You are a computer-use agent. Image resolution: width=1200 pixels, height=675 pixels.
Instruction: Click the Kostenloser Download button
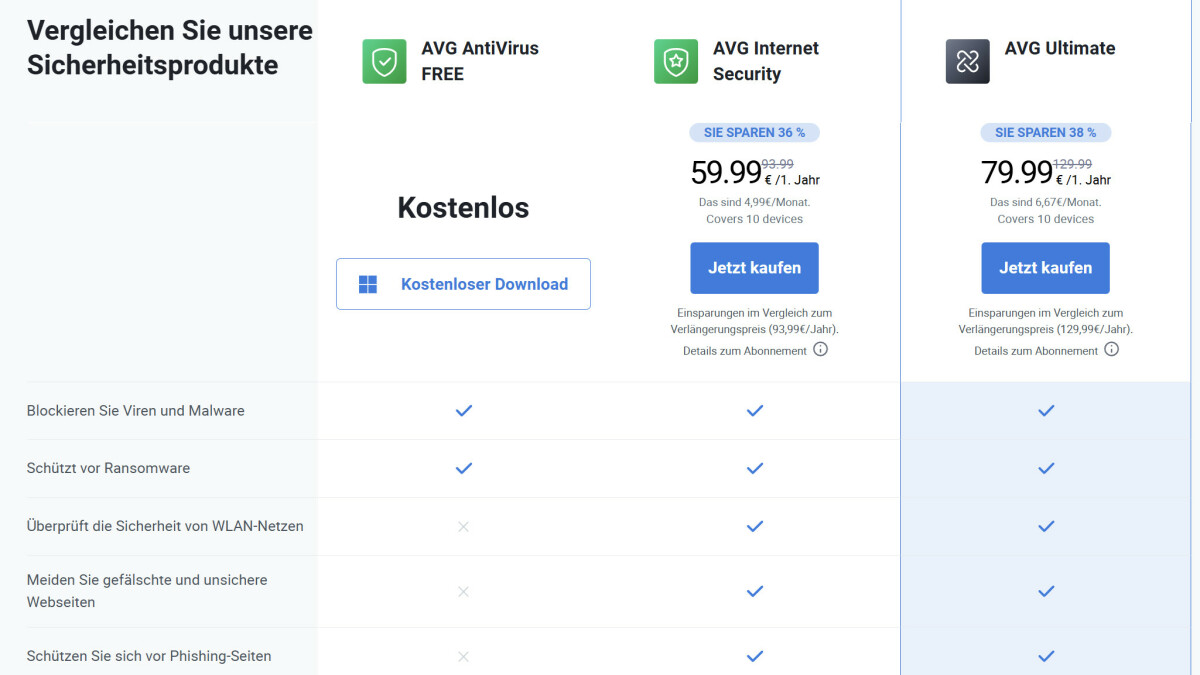463,284
